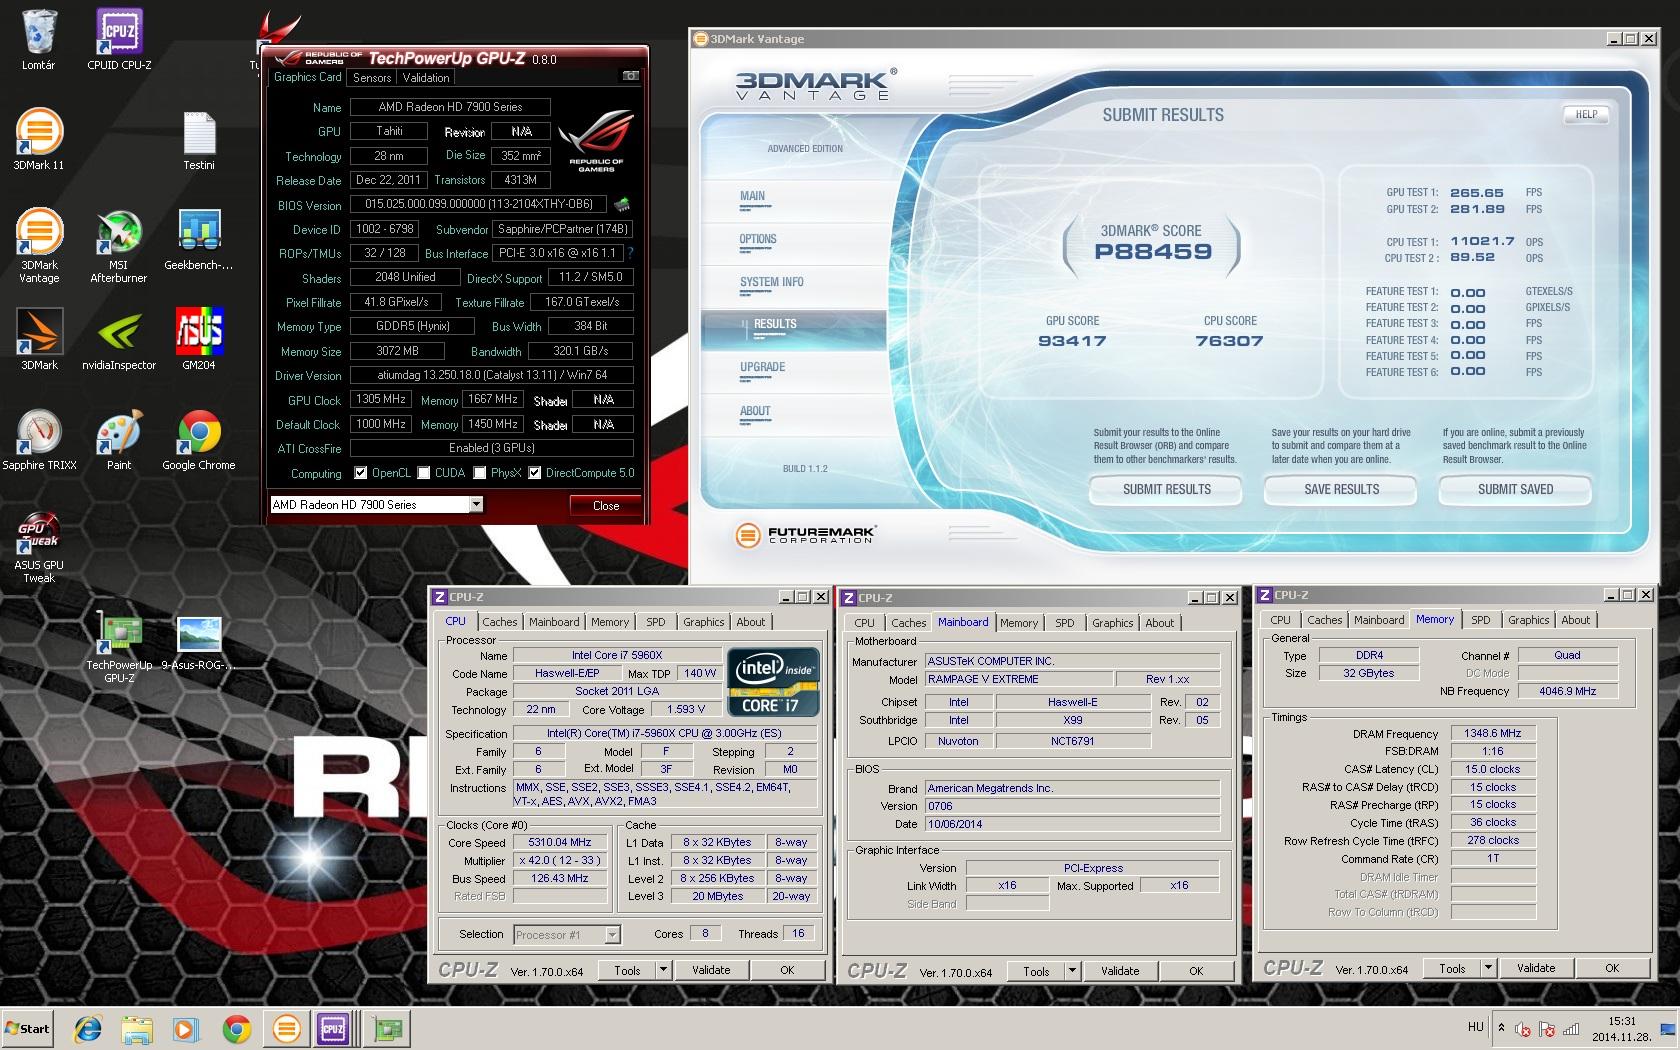The image size is (1680, 1050).
Task: Launch Sapphire TRIXX shortcut
Action: (39, 440)
